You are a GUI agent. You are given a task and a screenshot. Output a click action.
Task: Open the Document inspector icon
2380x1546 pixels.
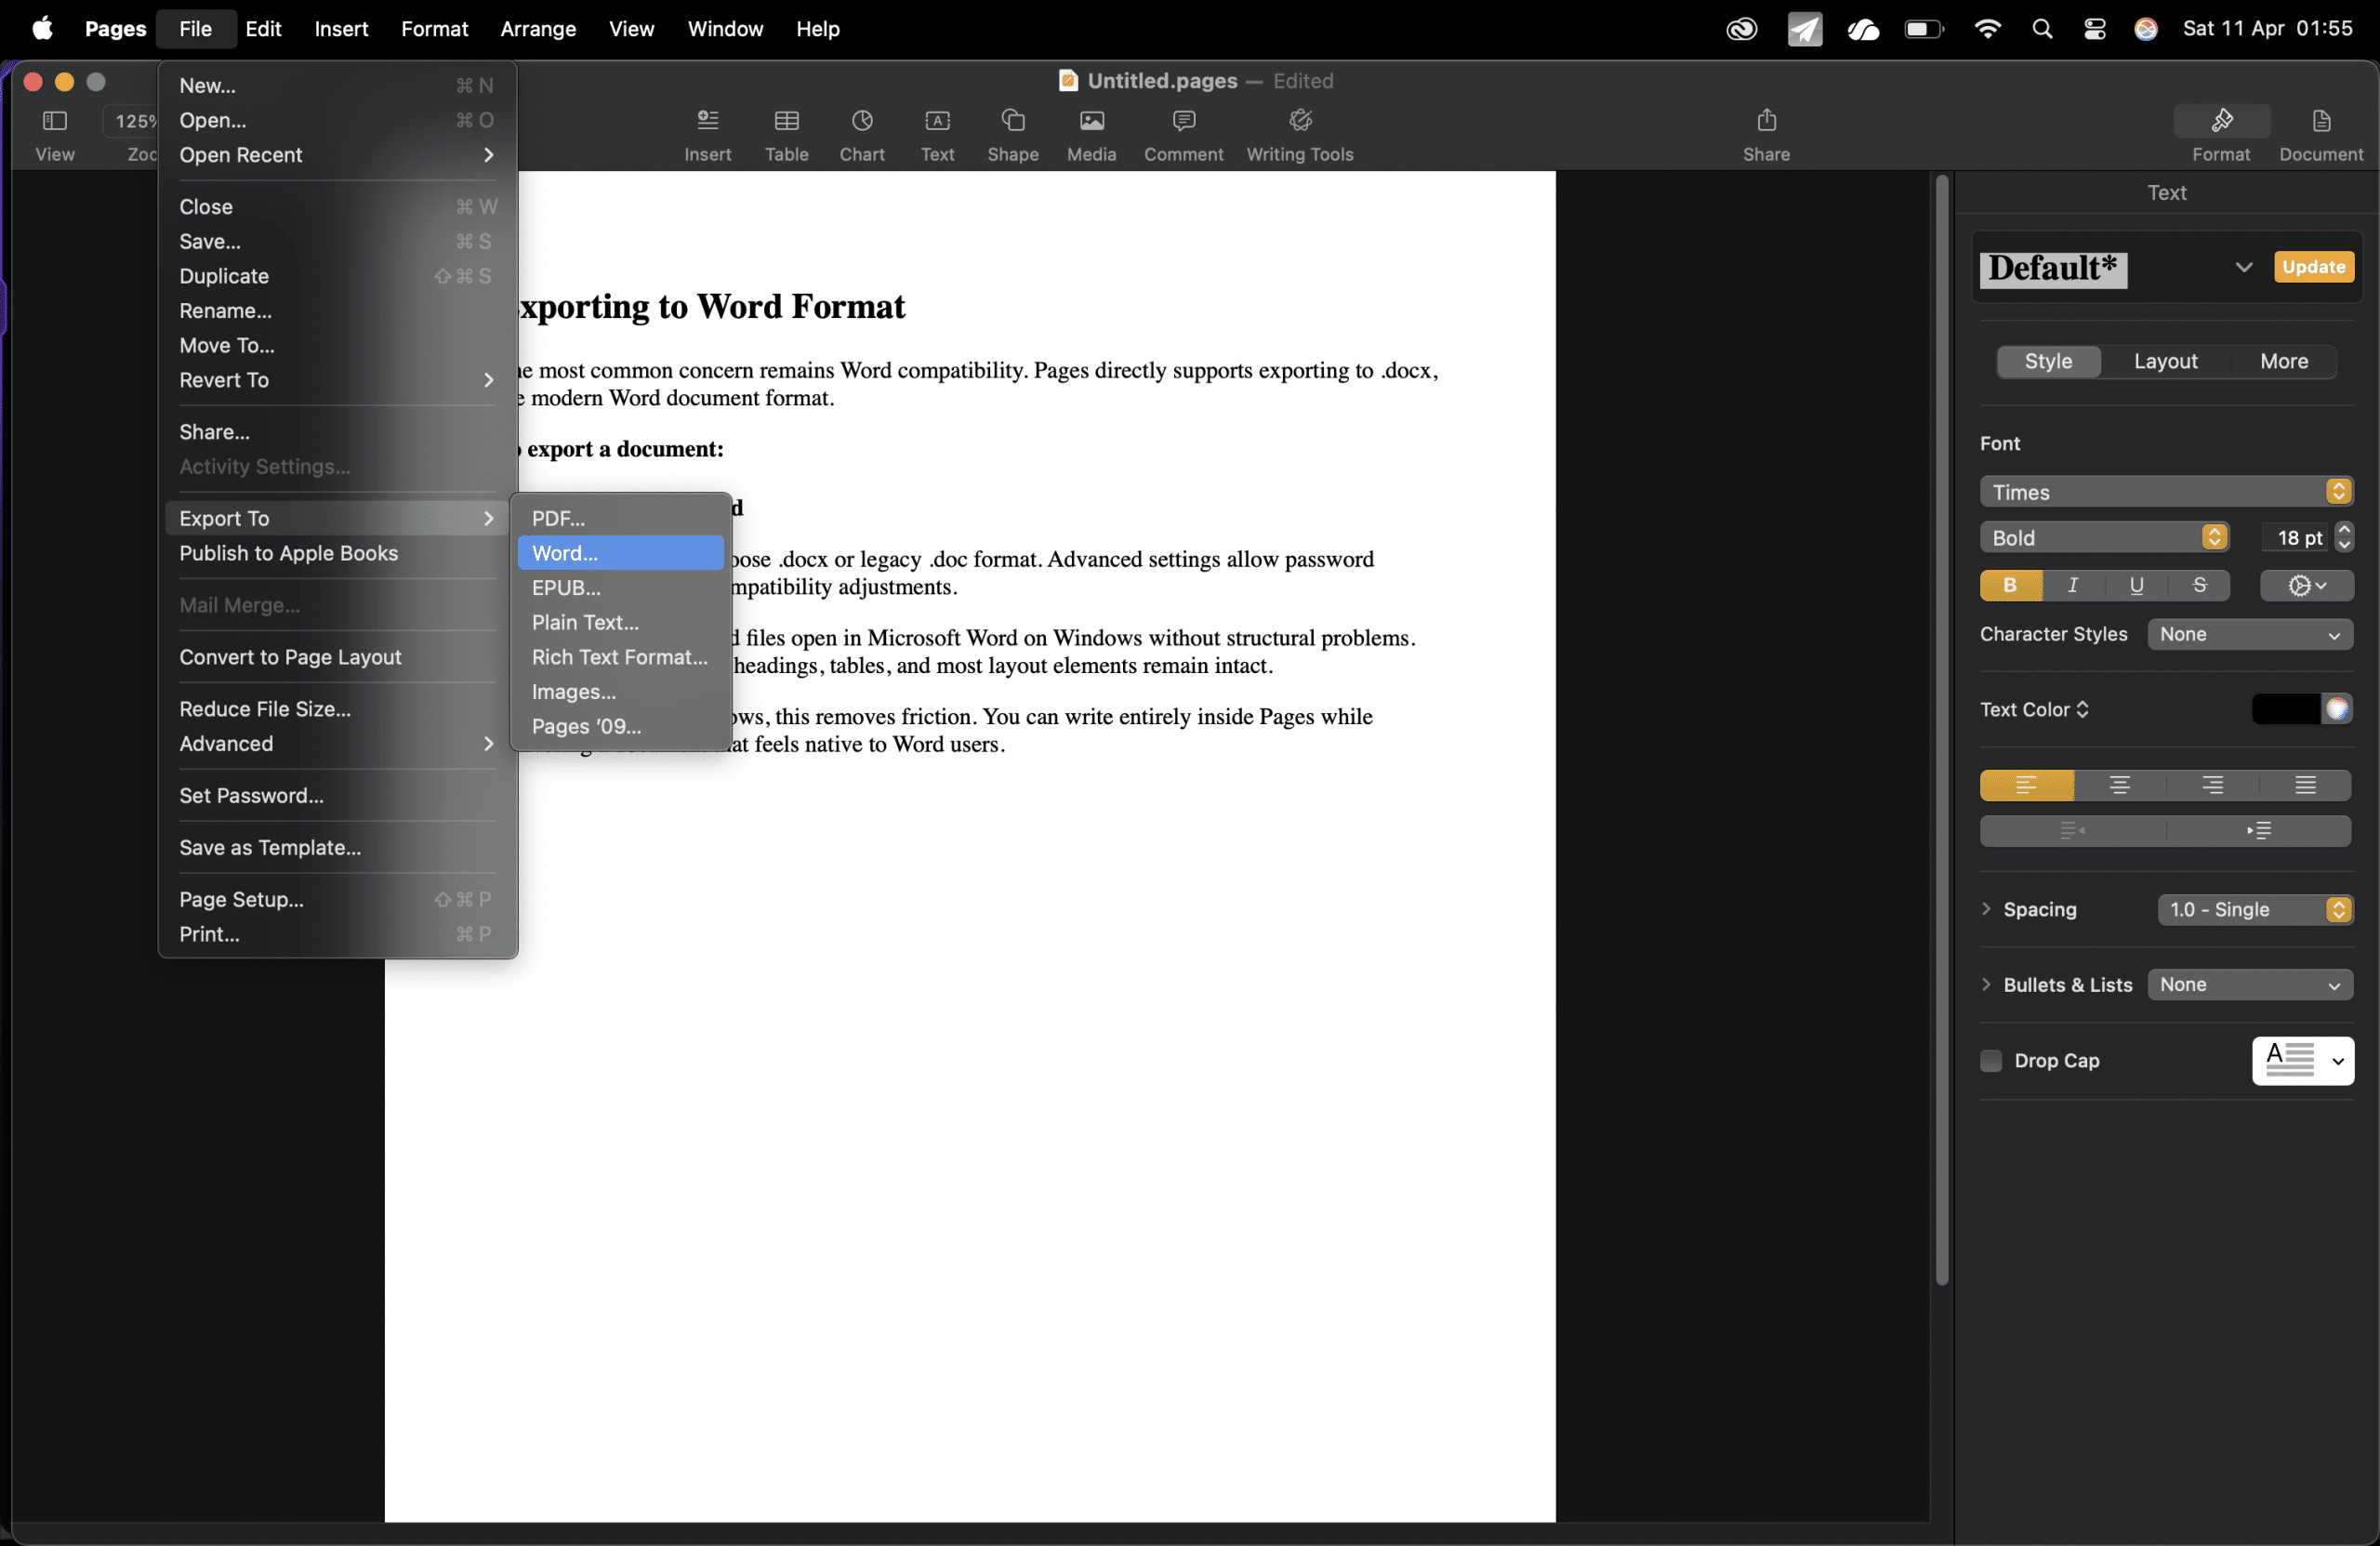[x=2321, y=121]
